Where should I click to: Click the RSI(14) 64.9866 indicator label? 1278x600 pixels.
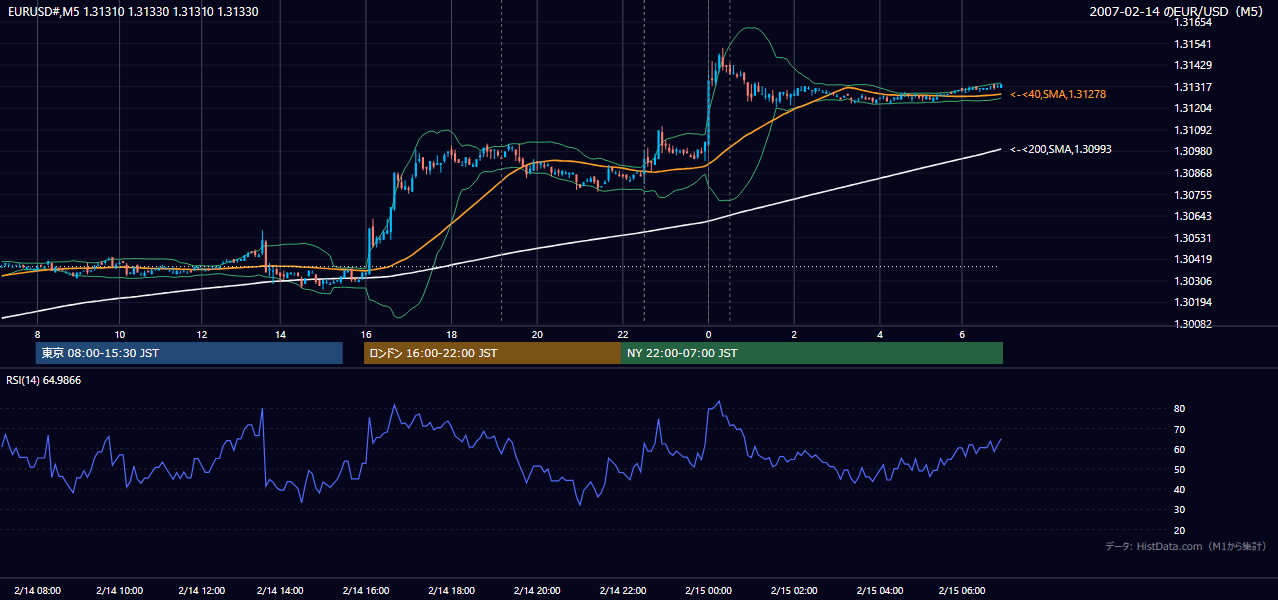pyautogui.click(x=44, y=380)
